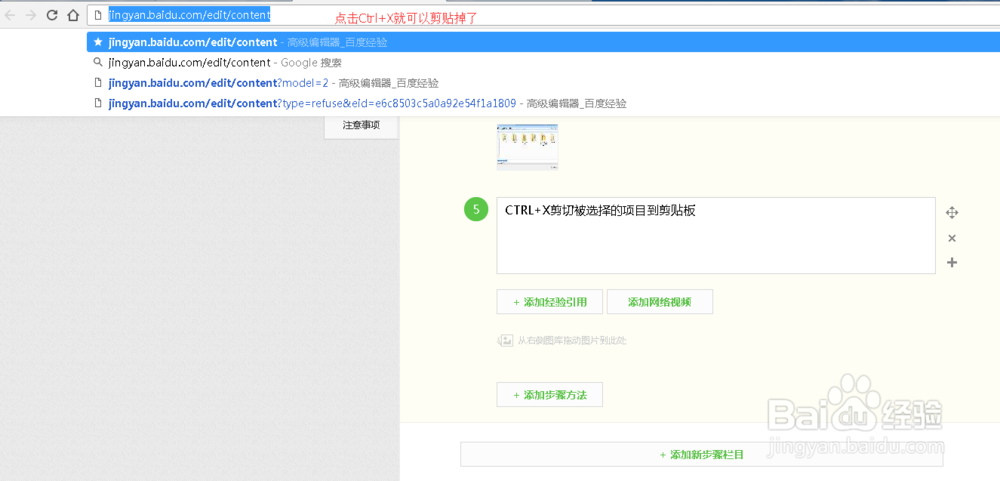Click the 添加经验引用 button
1000x481 pixels.
point(550,302)
